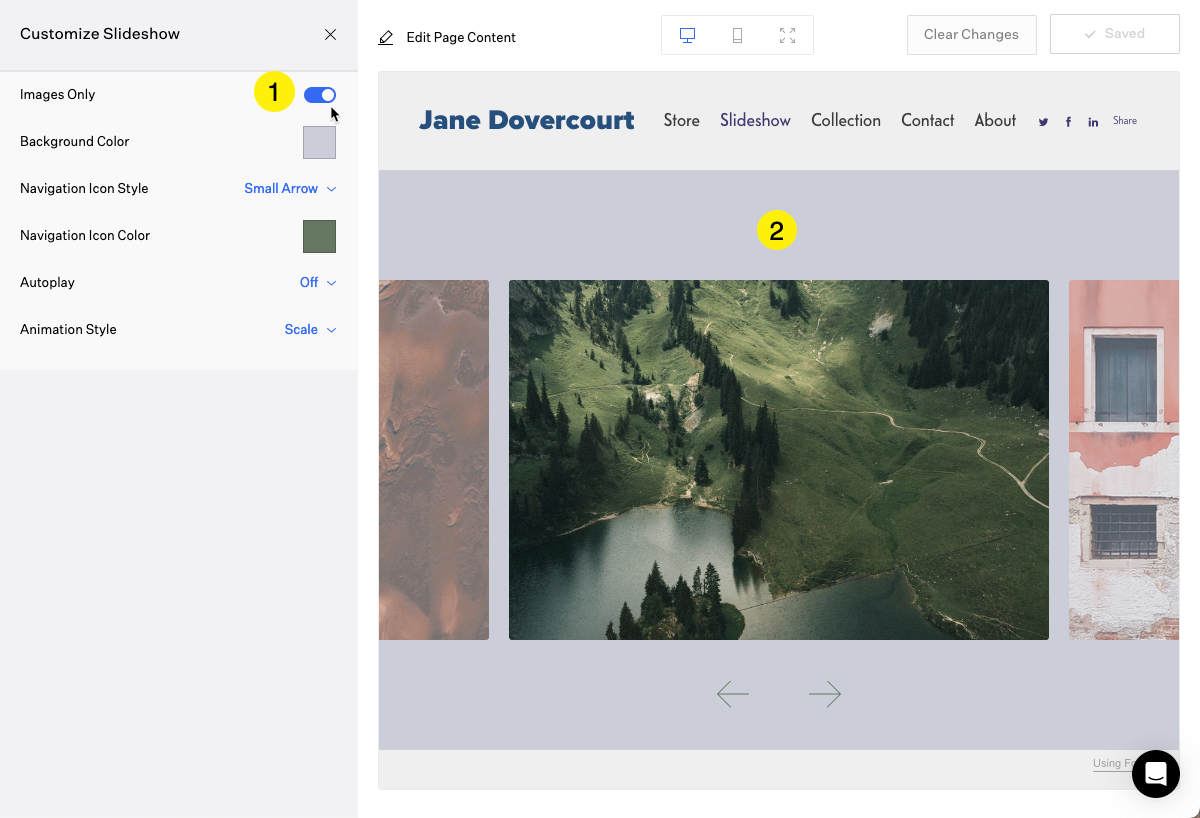Toggle the Images Only switch
1200x818 pixels.
(320, 95)
